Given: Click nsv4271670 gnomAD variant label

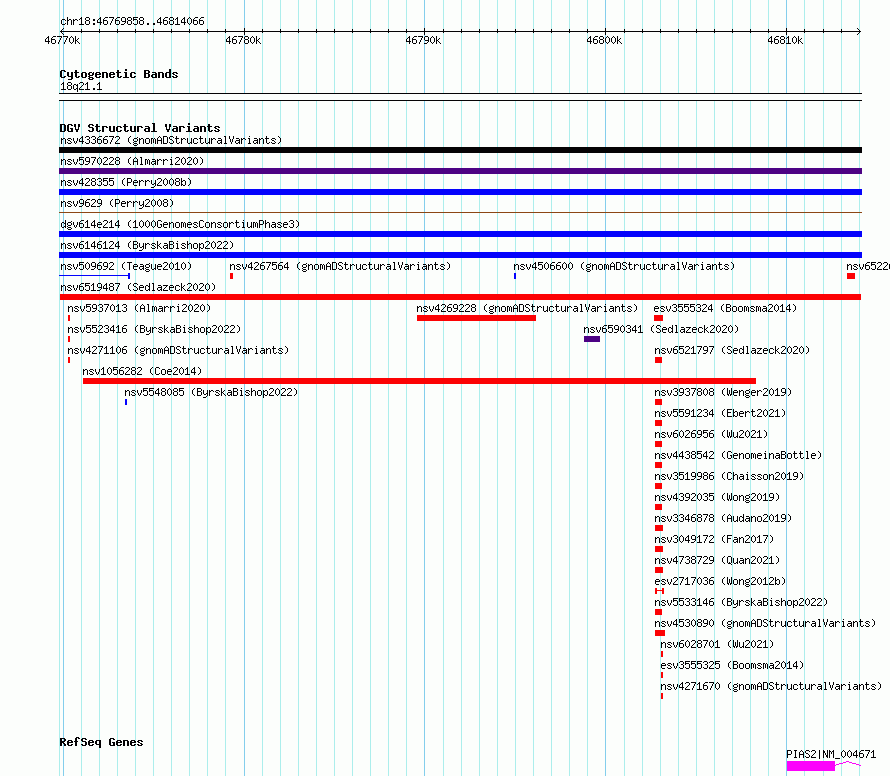Looking at the screenshot, I should point(771,686).
